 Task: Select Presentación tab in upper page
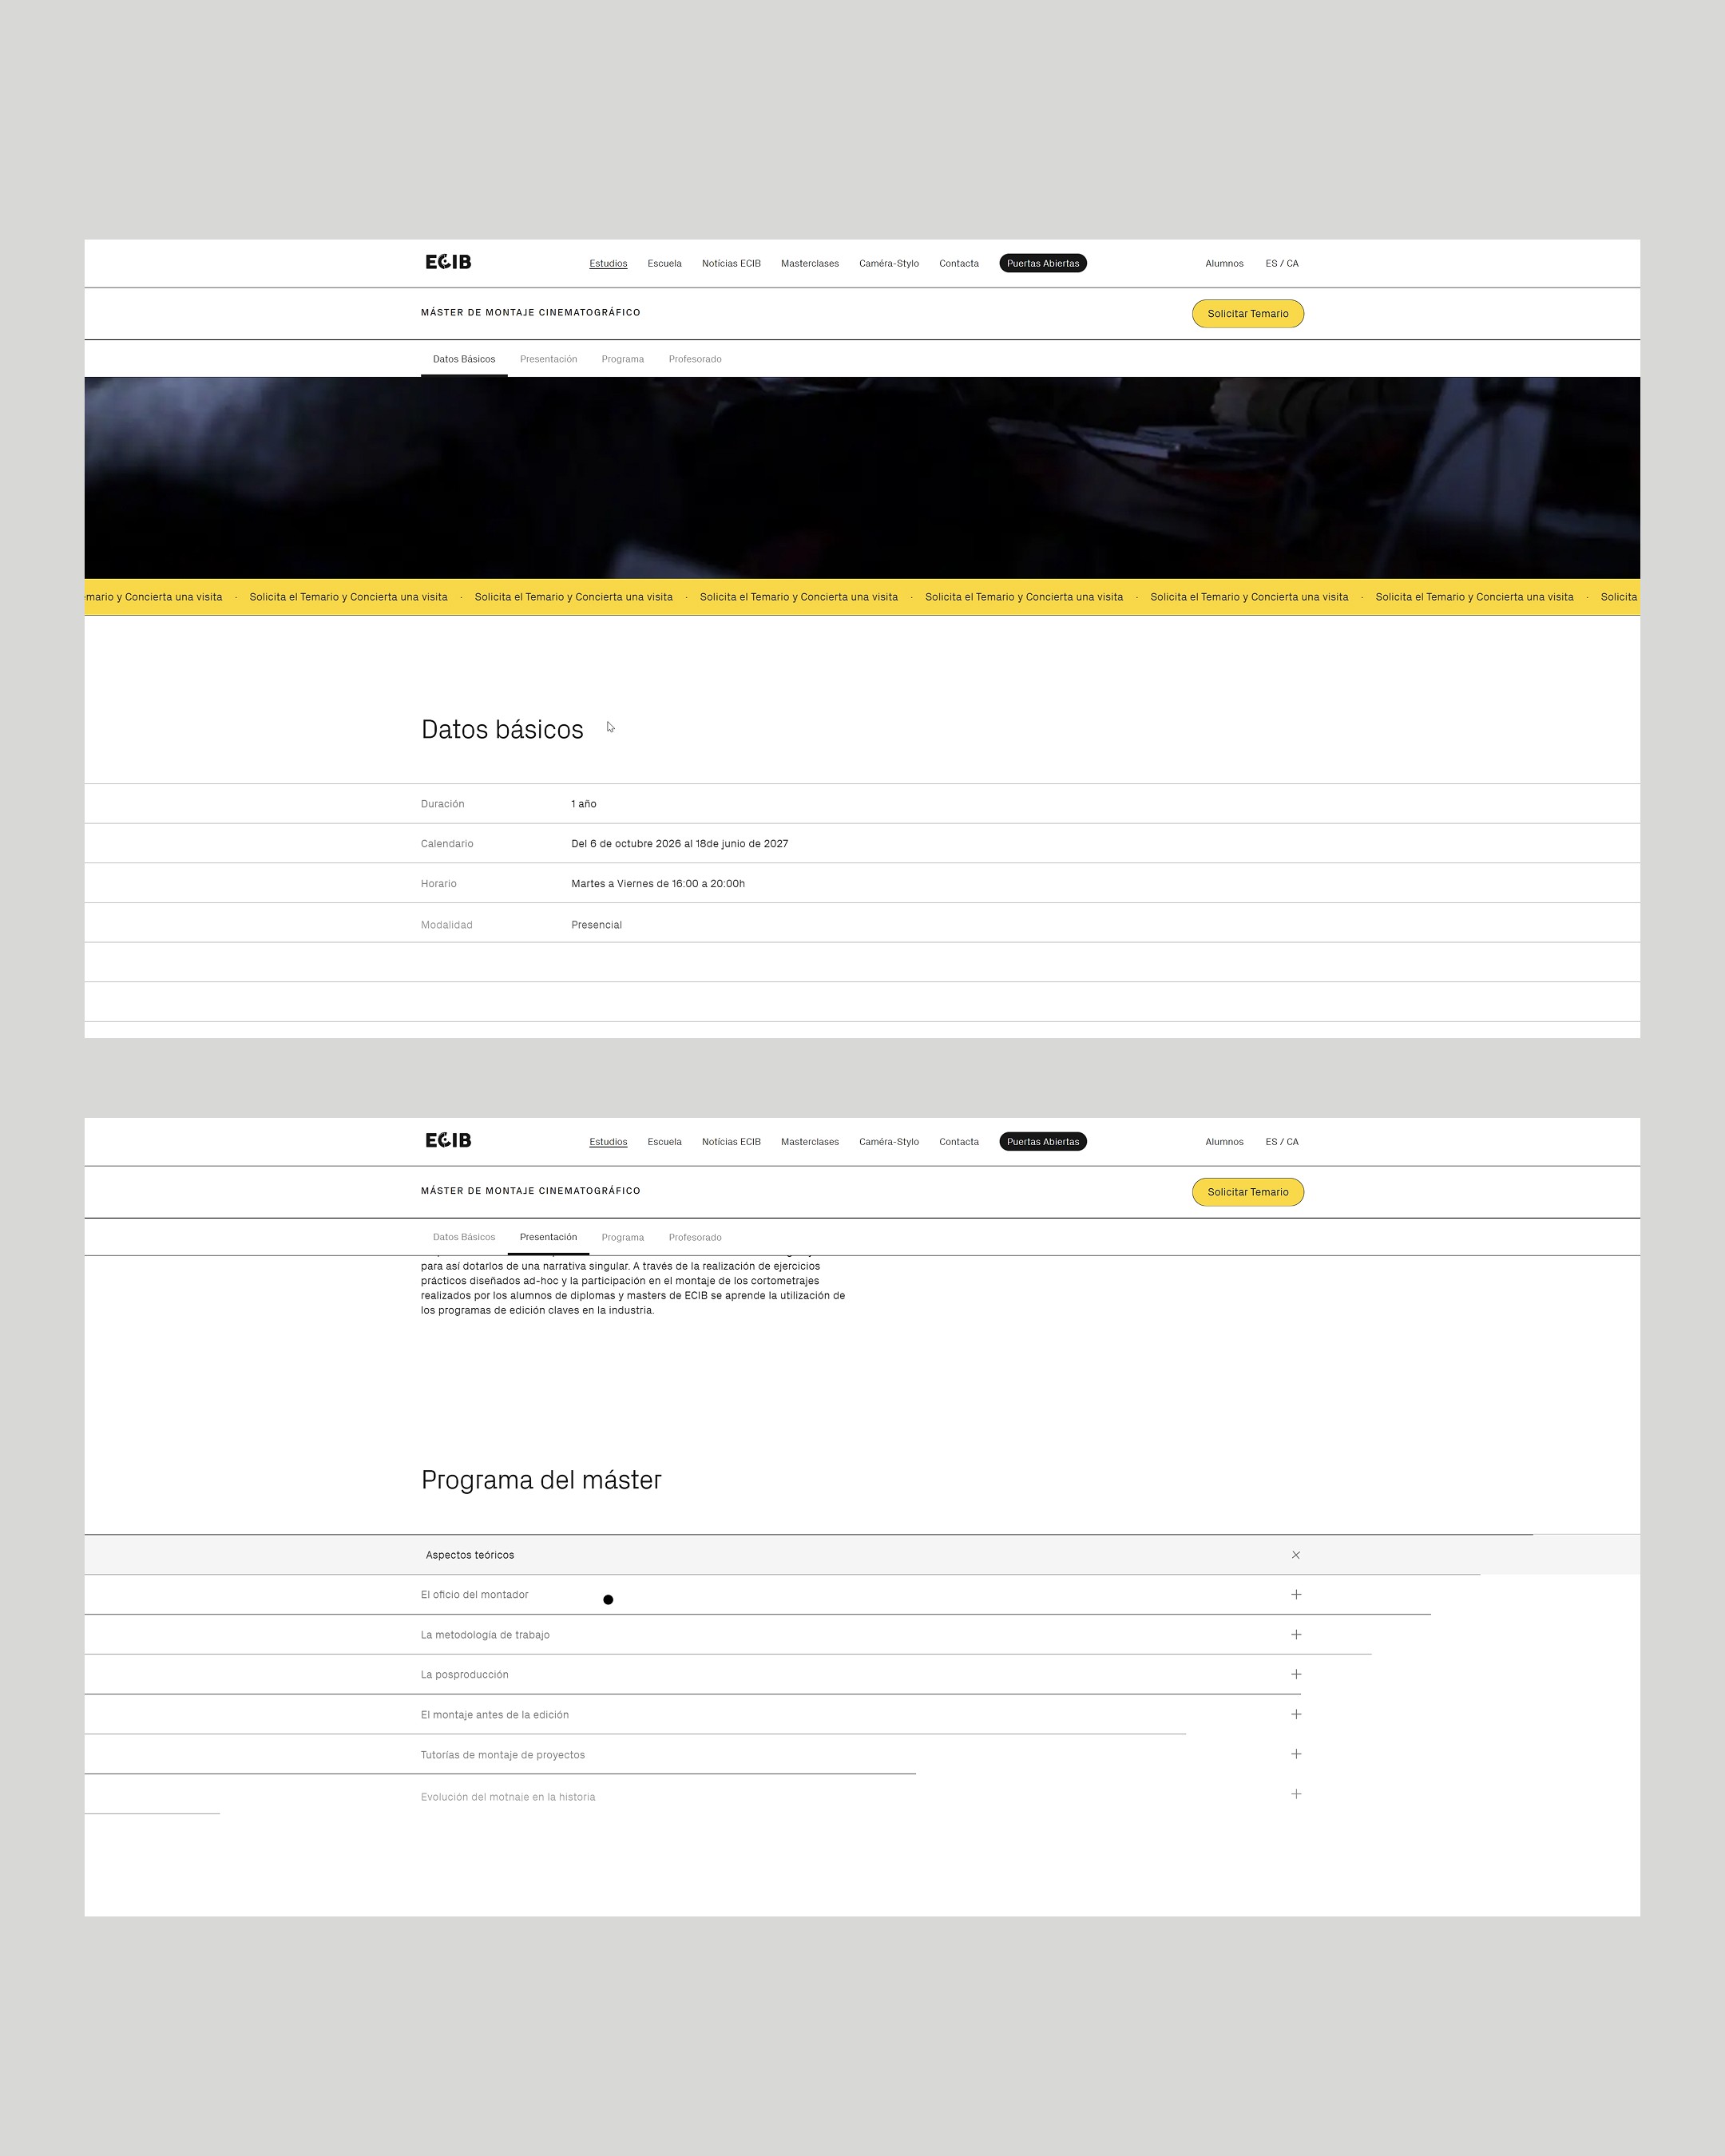548,359
